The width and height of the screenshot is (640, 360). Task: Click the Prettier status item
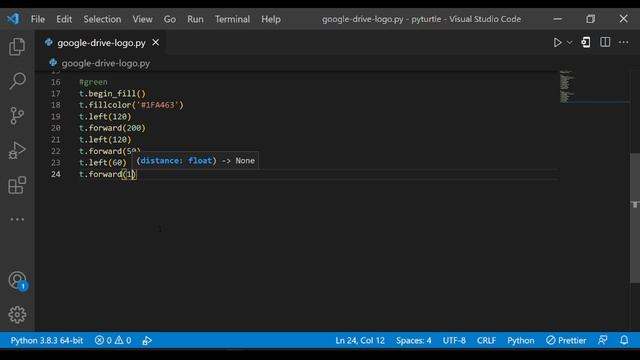point(566,340)
